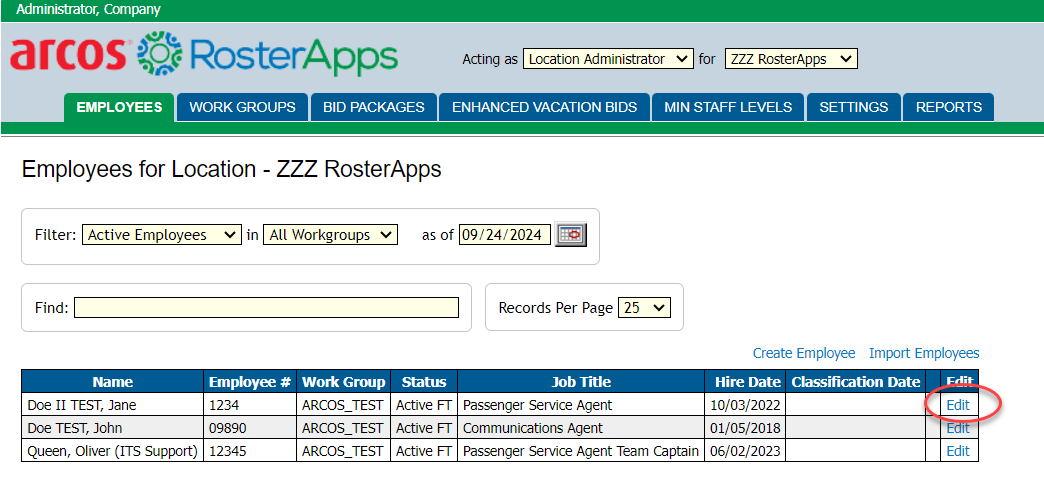Open the Bid Packages tab

click(374, 108)
